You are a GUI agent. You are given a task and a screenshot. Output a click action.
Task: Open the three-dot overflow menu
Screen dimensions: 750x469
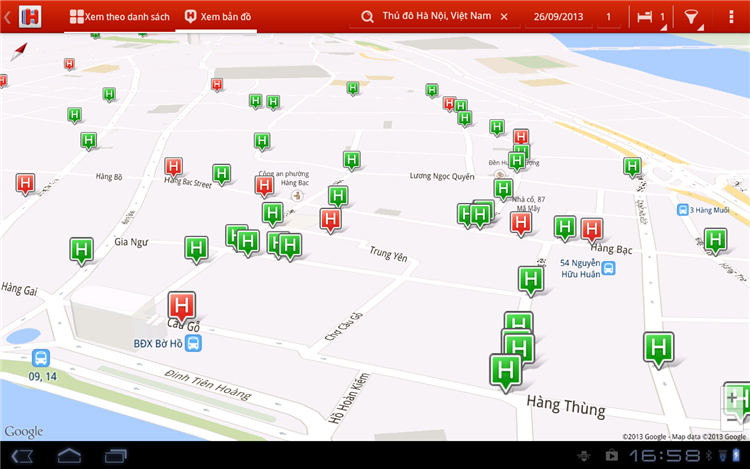(735, 17)
